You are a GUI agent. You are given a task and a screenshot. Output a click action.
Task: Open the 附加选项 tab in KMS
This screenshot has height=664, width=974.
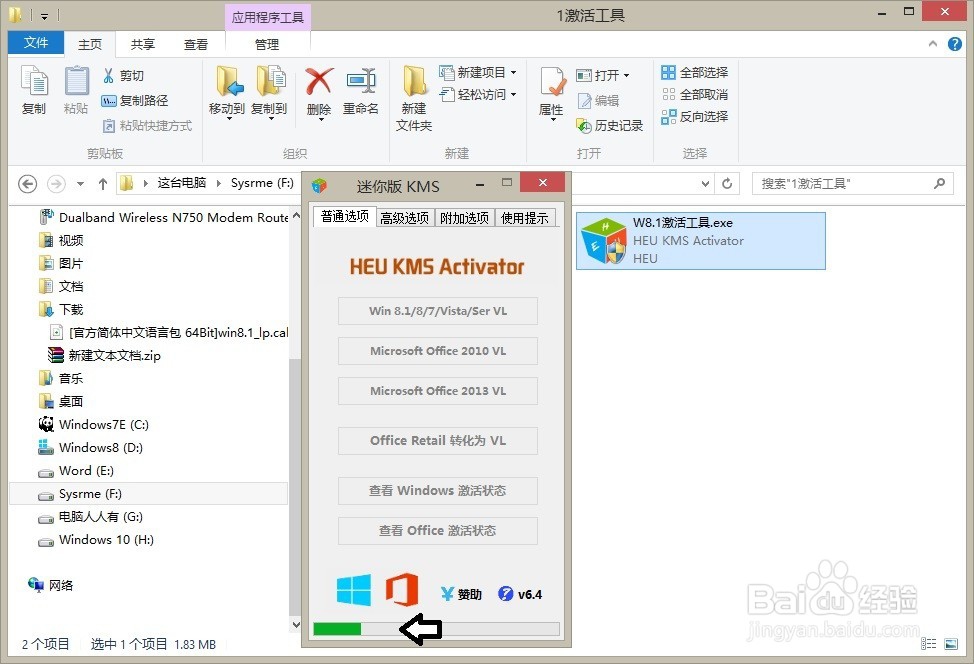click(465, 218)
